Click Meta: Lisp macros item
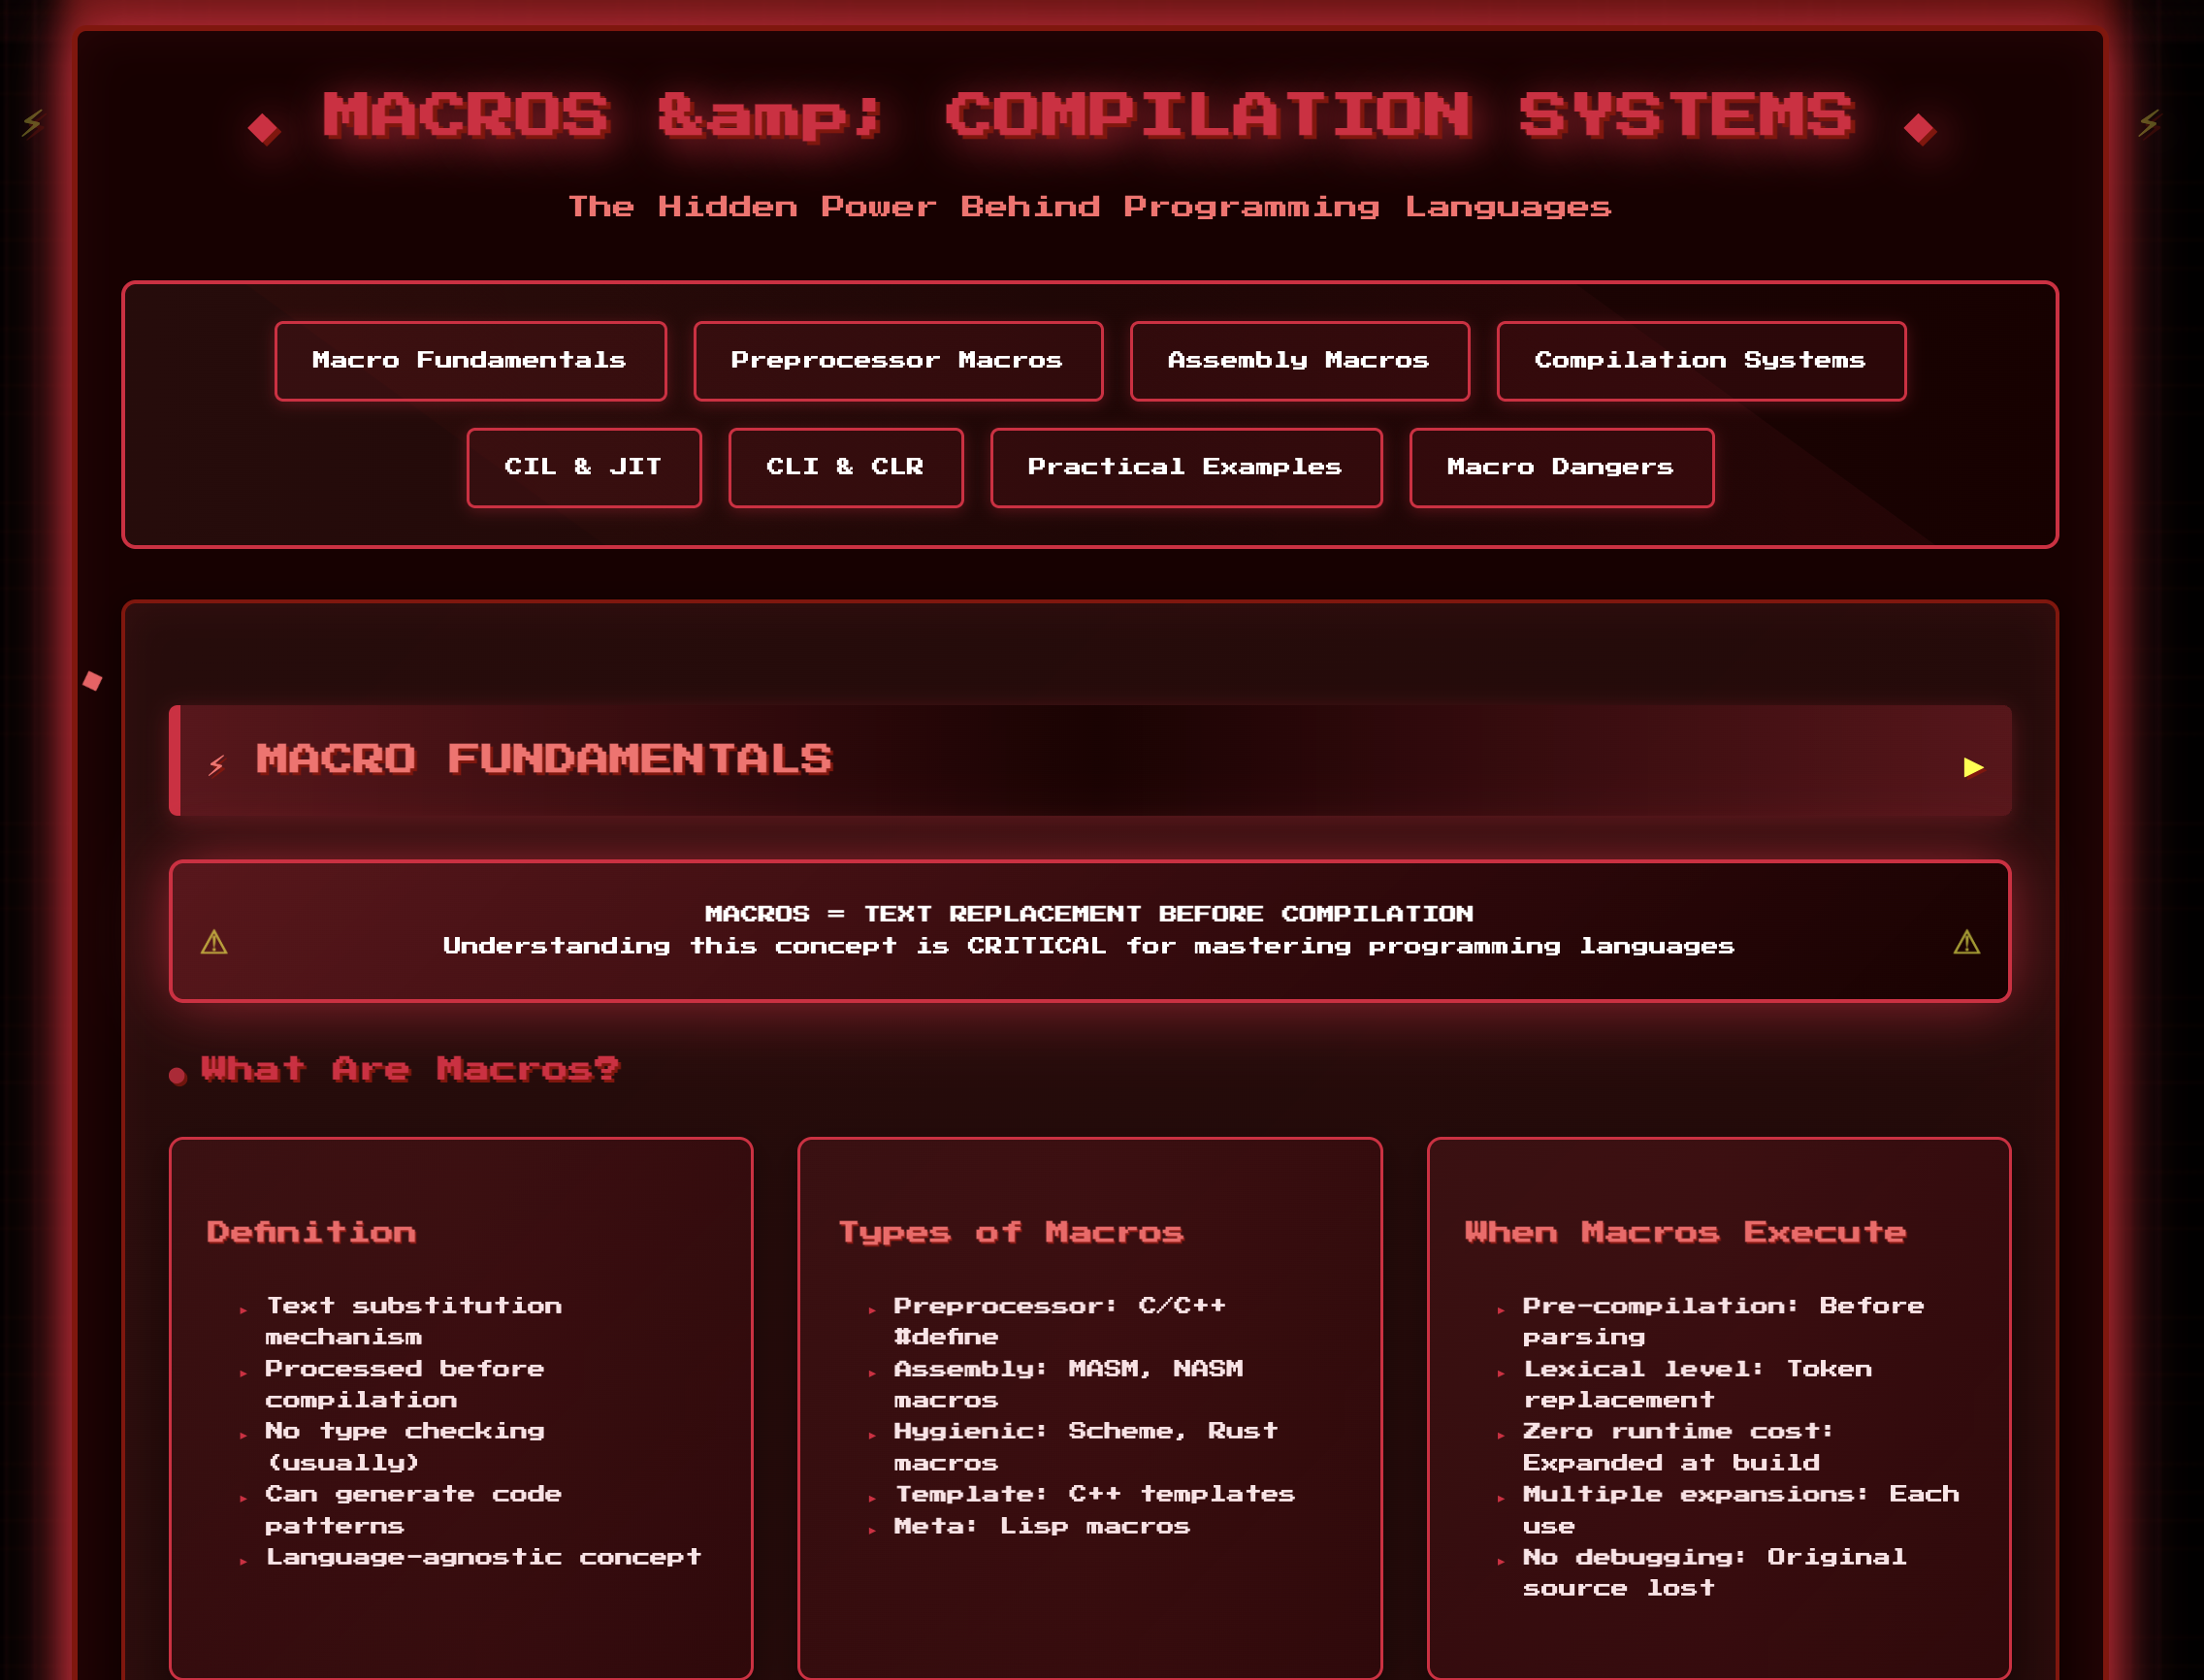The image size is (2204, 1680). click(x=1041, y=1526)
